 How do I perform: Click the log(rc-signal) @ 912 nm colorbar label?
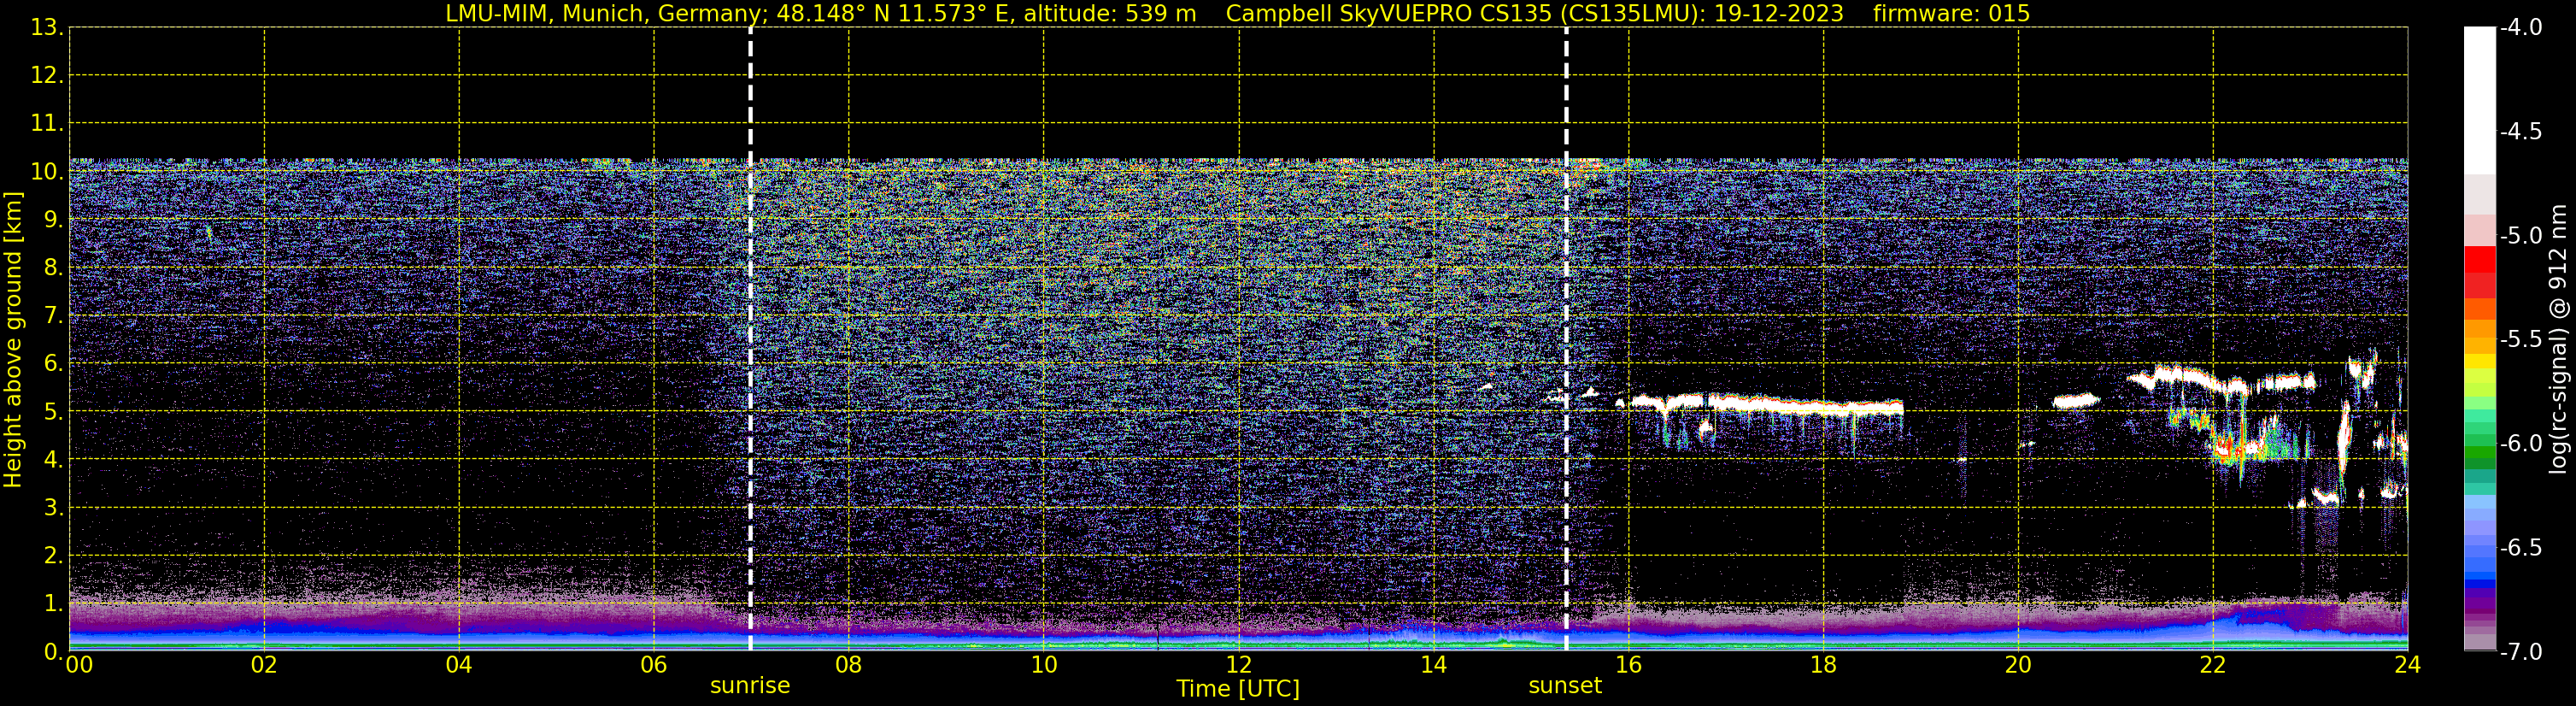tap(2558, 339)
